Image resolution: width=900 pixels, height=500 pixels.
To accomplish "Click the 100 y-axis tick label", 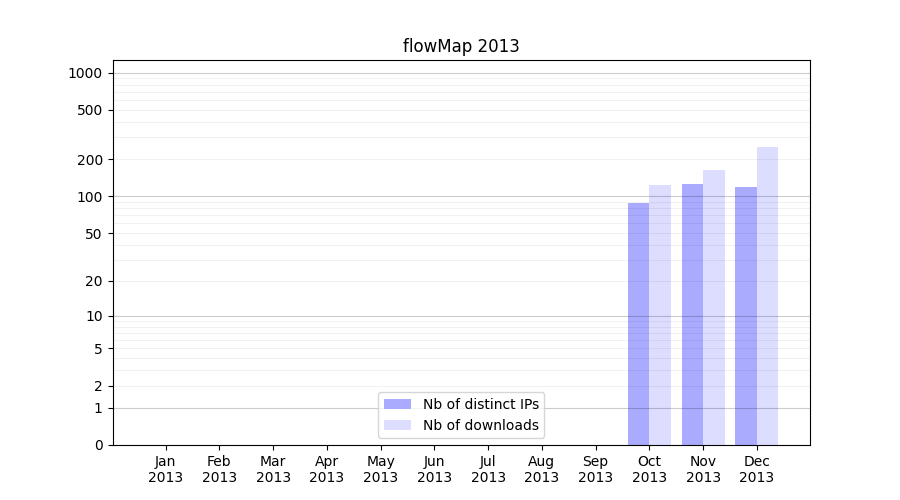I will [x=89, y=197].
